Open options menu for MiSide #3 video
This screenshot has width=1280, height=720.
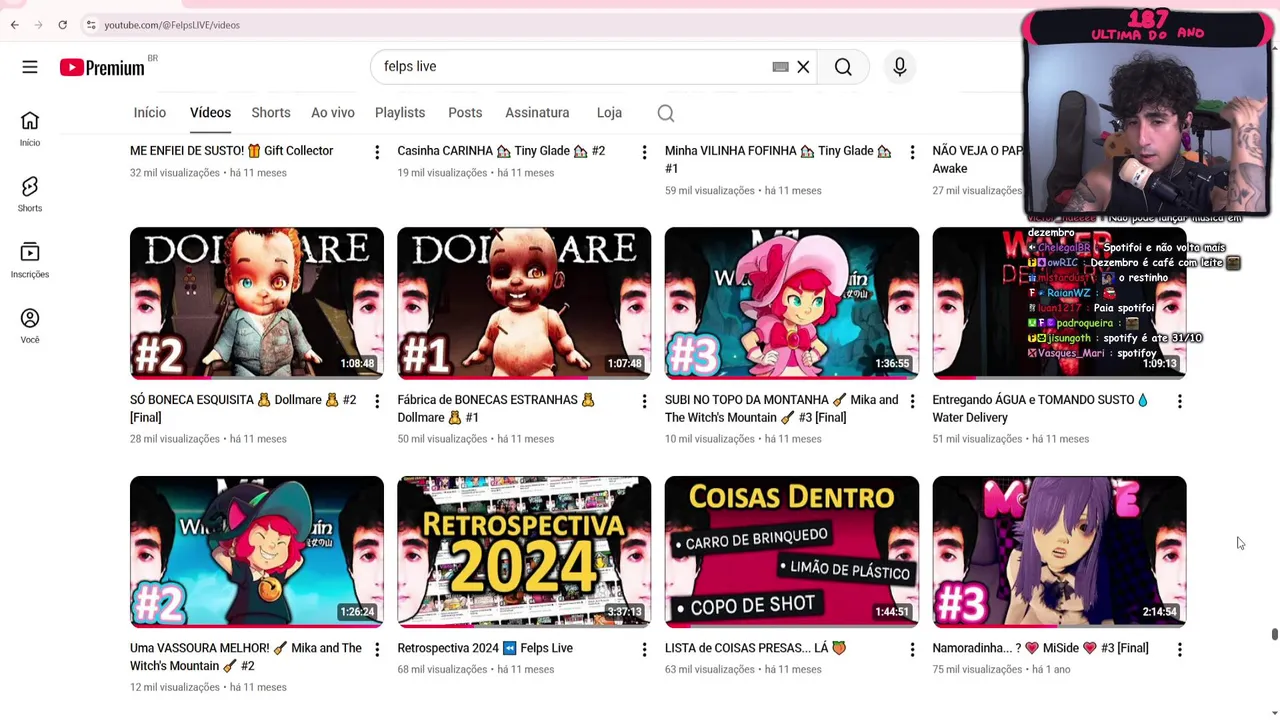(x=1179, y=650)
